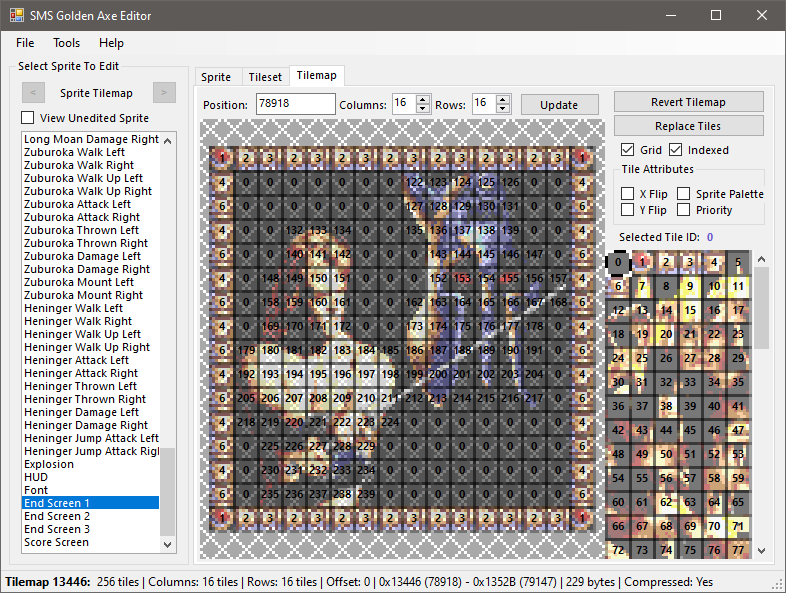Viewport: 786px width, 593px height.
Task: Click the sprite list scrollbar thumb
Action: [167, 491]
